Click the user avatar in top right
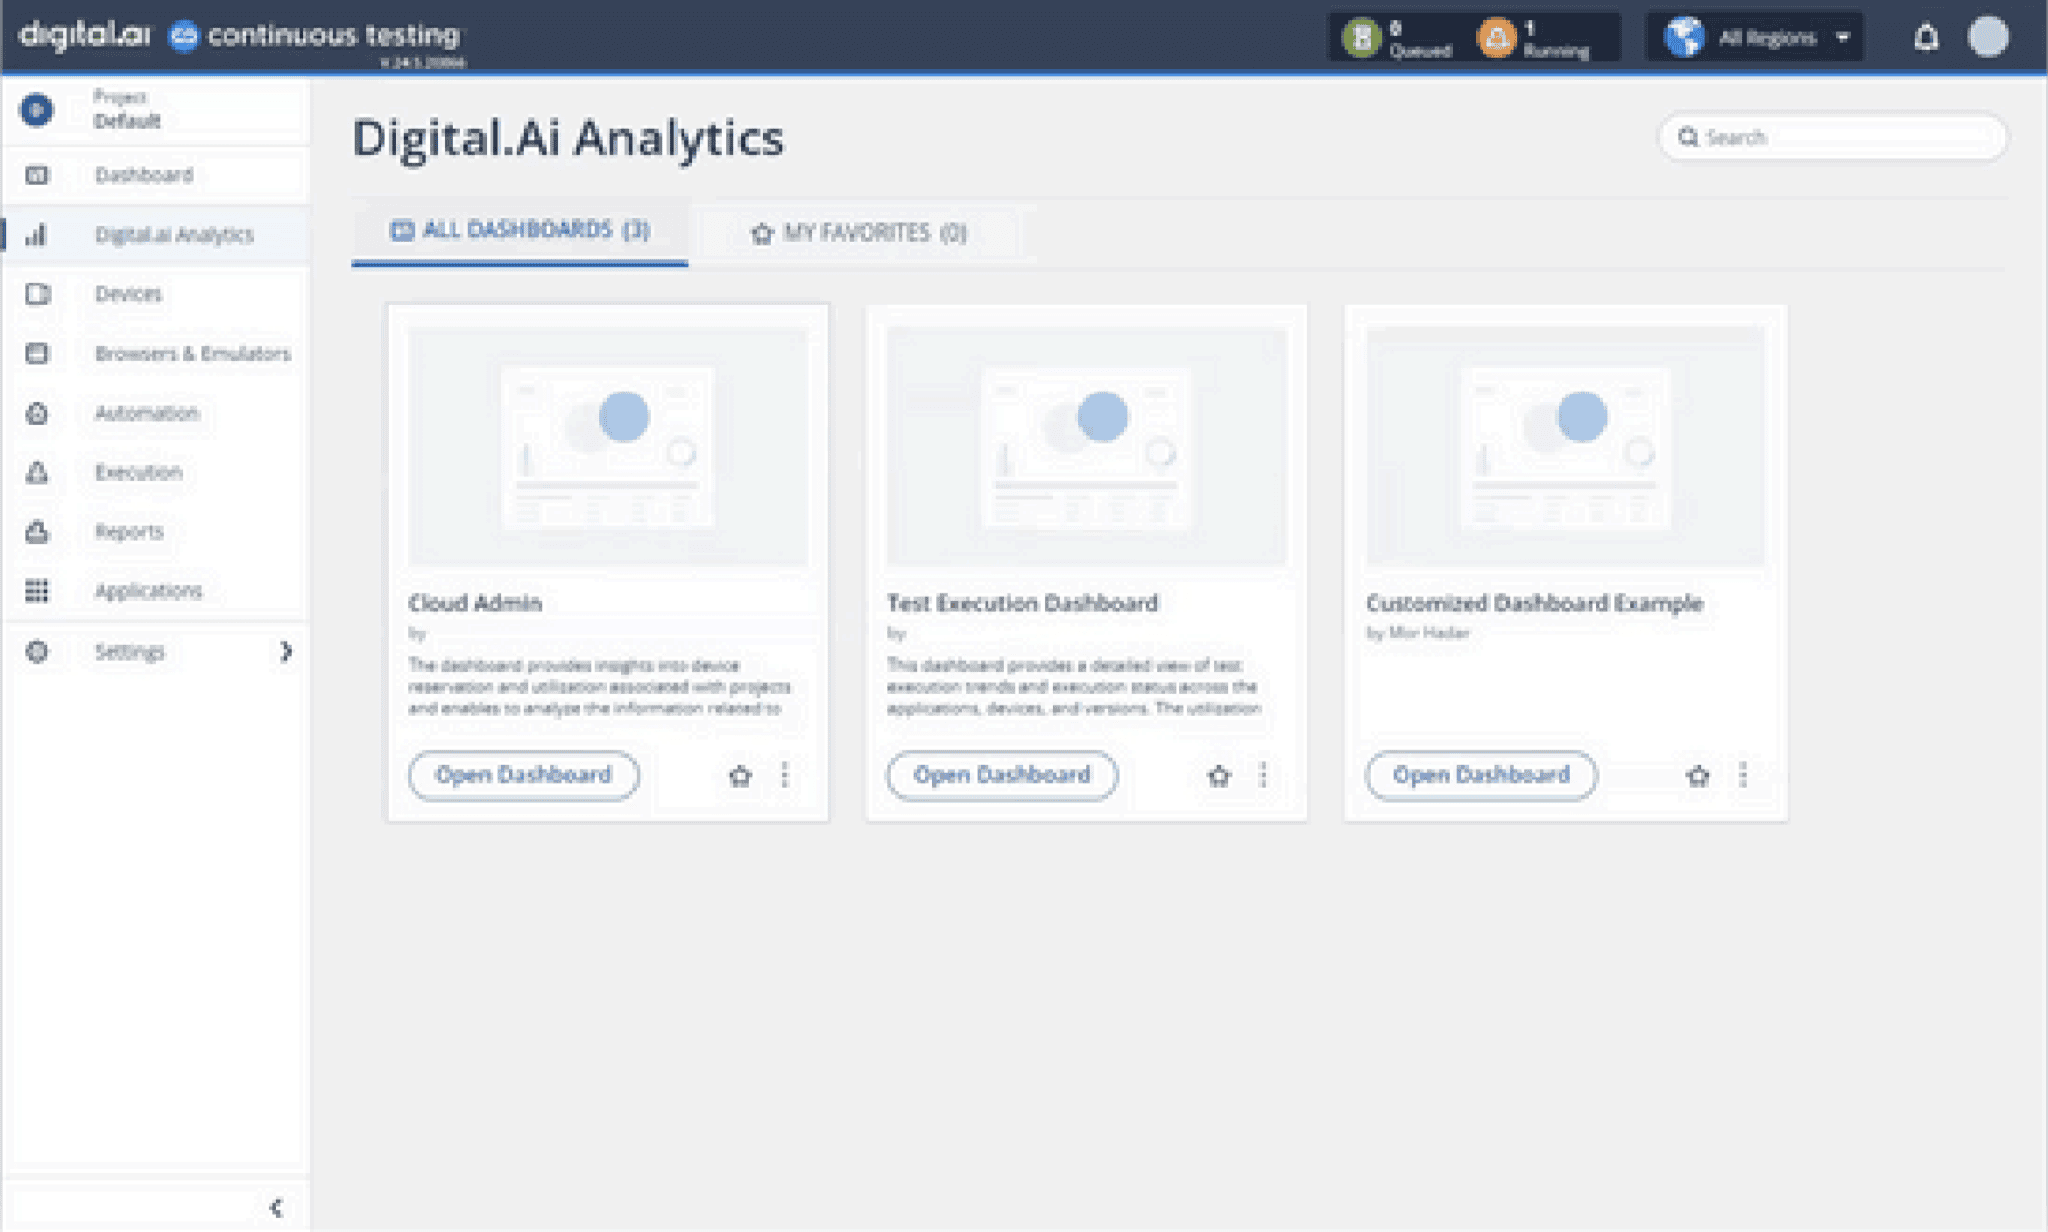Viewport: 2048px width, 1232px height. click(1991, 37)
